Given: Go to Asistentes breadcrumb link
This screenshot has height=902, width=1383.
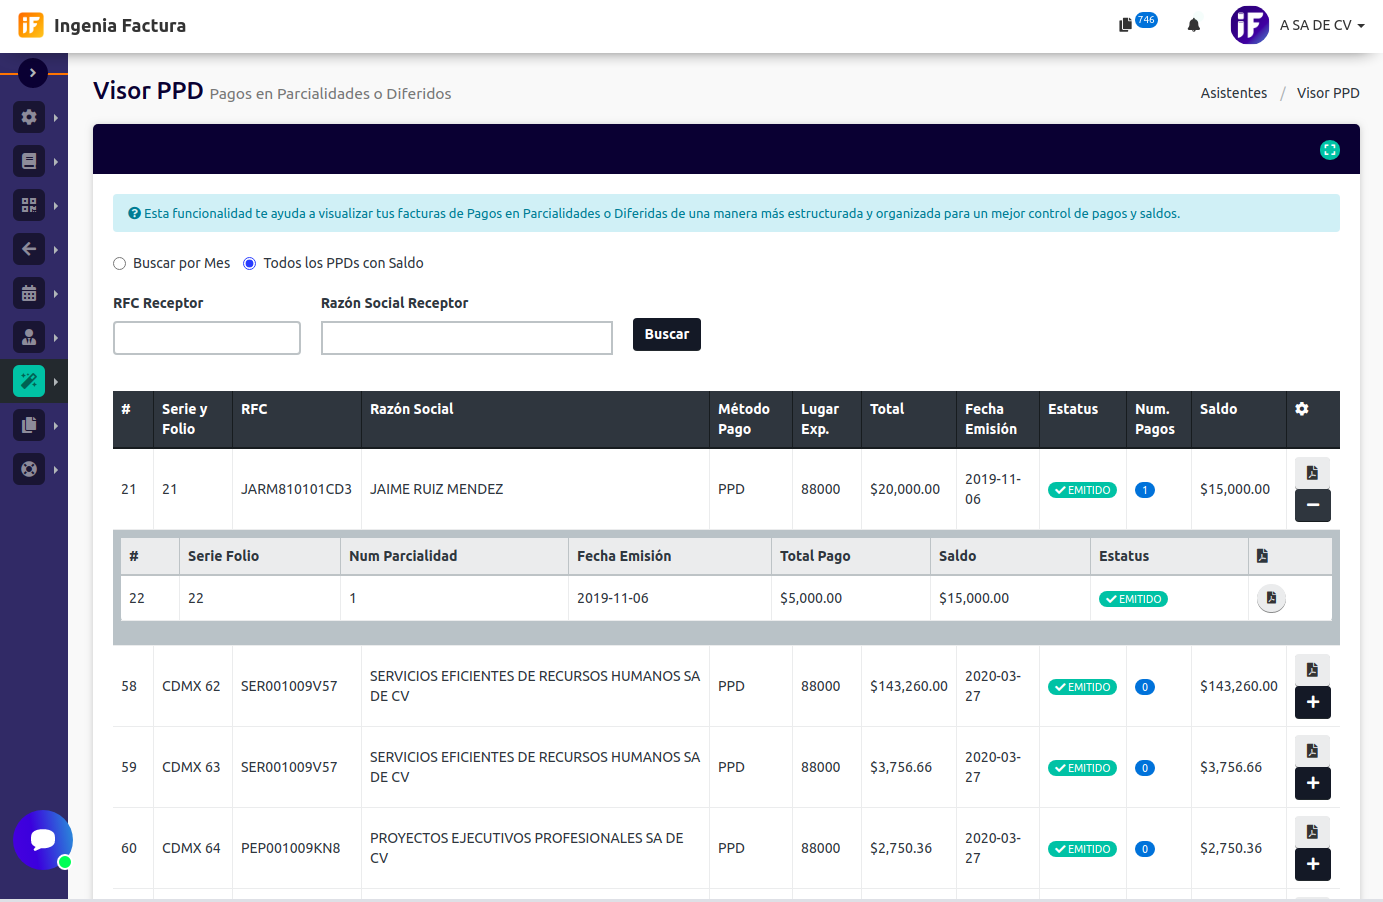Looking at the screenshot, I should click(x=1233, y=93).
